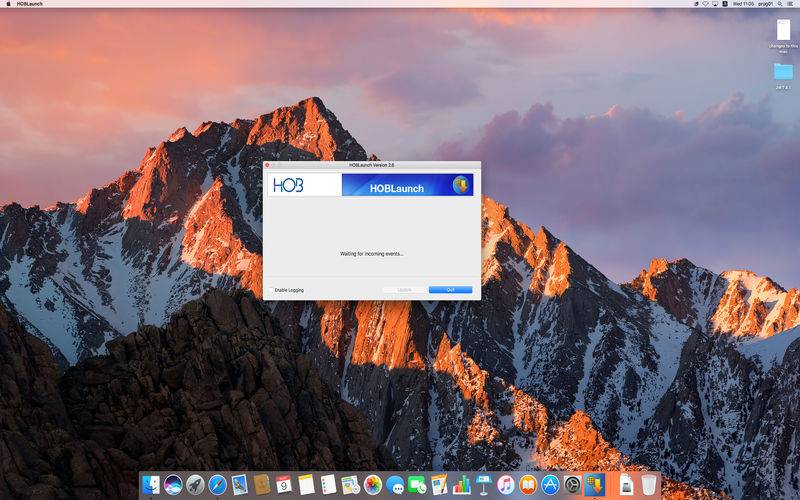Viewport: 800px width, 500px height.
Task: Open Finder from the Dock
Action: coord(151,485)
